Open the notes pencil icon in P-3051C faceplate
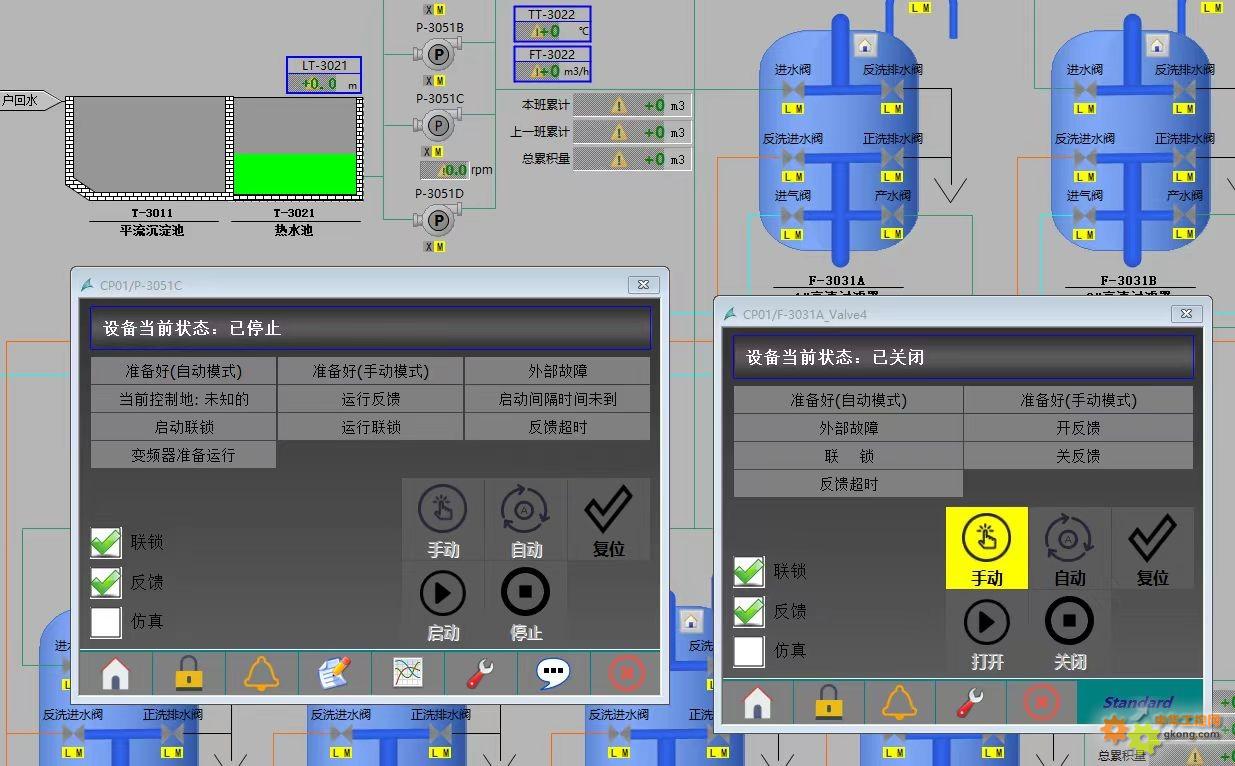 [x=335, y=674]
